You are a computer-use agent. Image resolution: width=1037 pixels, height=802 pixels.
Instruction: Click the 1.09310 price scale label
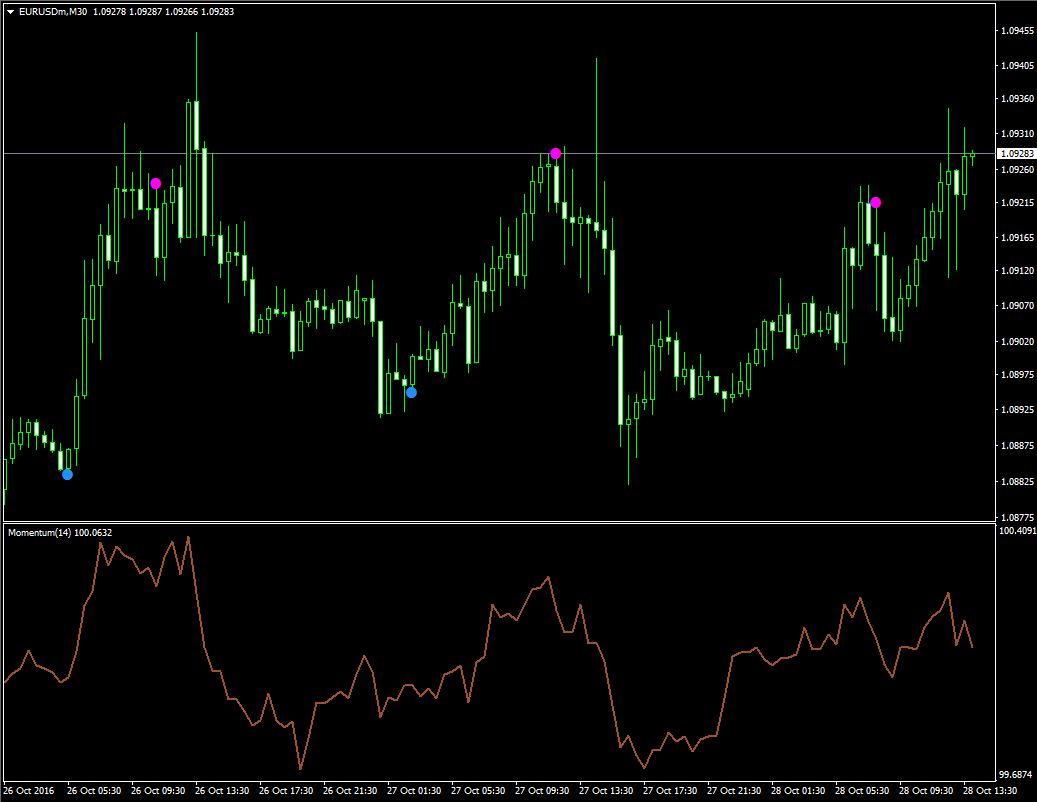click(x=1017, y=134)
